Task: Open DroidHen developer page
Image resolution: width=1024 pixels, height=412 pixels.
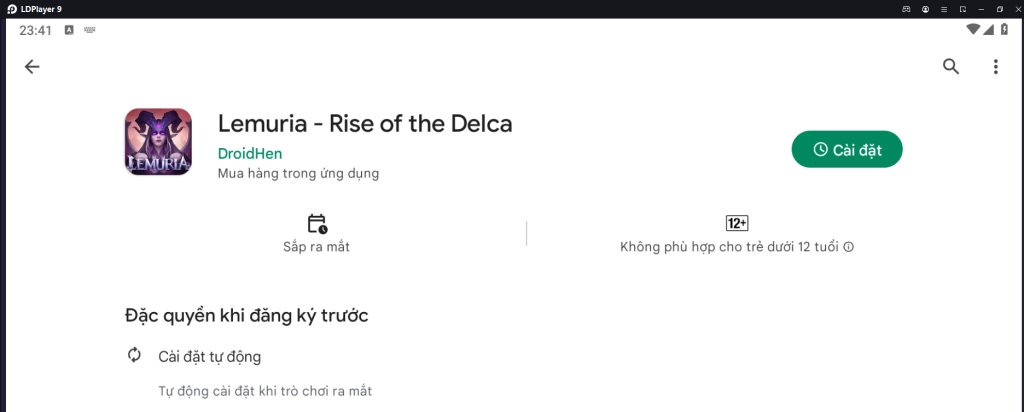Action: click(x=250, y=154)
